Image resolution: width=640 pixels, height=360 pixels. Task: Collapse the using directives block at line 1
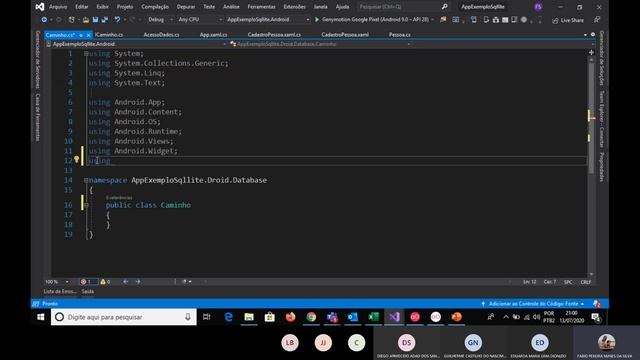click(x=86, y=53)
